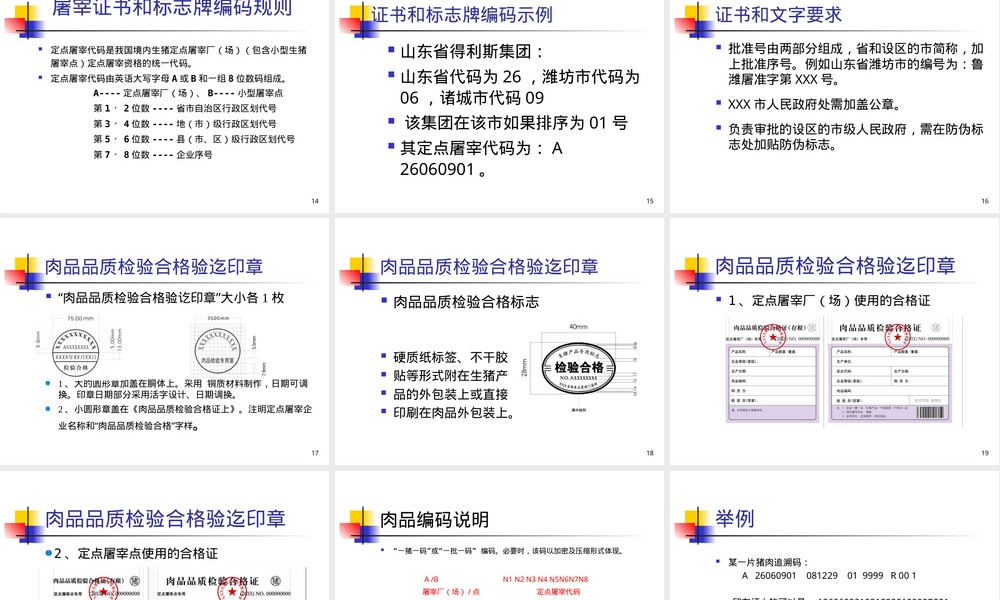Click bullet 其定点屠宰代码为：A 26060901

[481, 158]
